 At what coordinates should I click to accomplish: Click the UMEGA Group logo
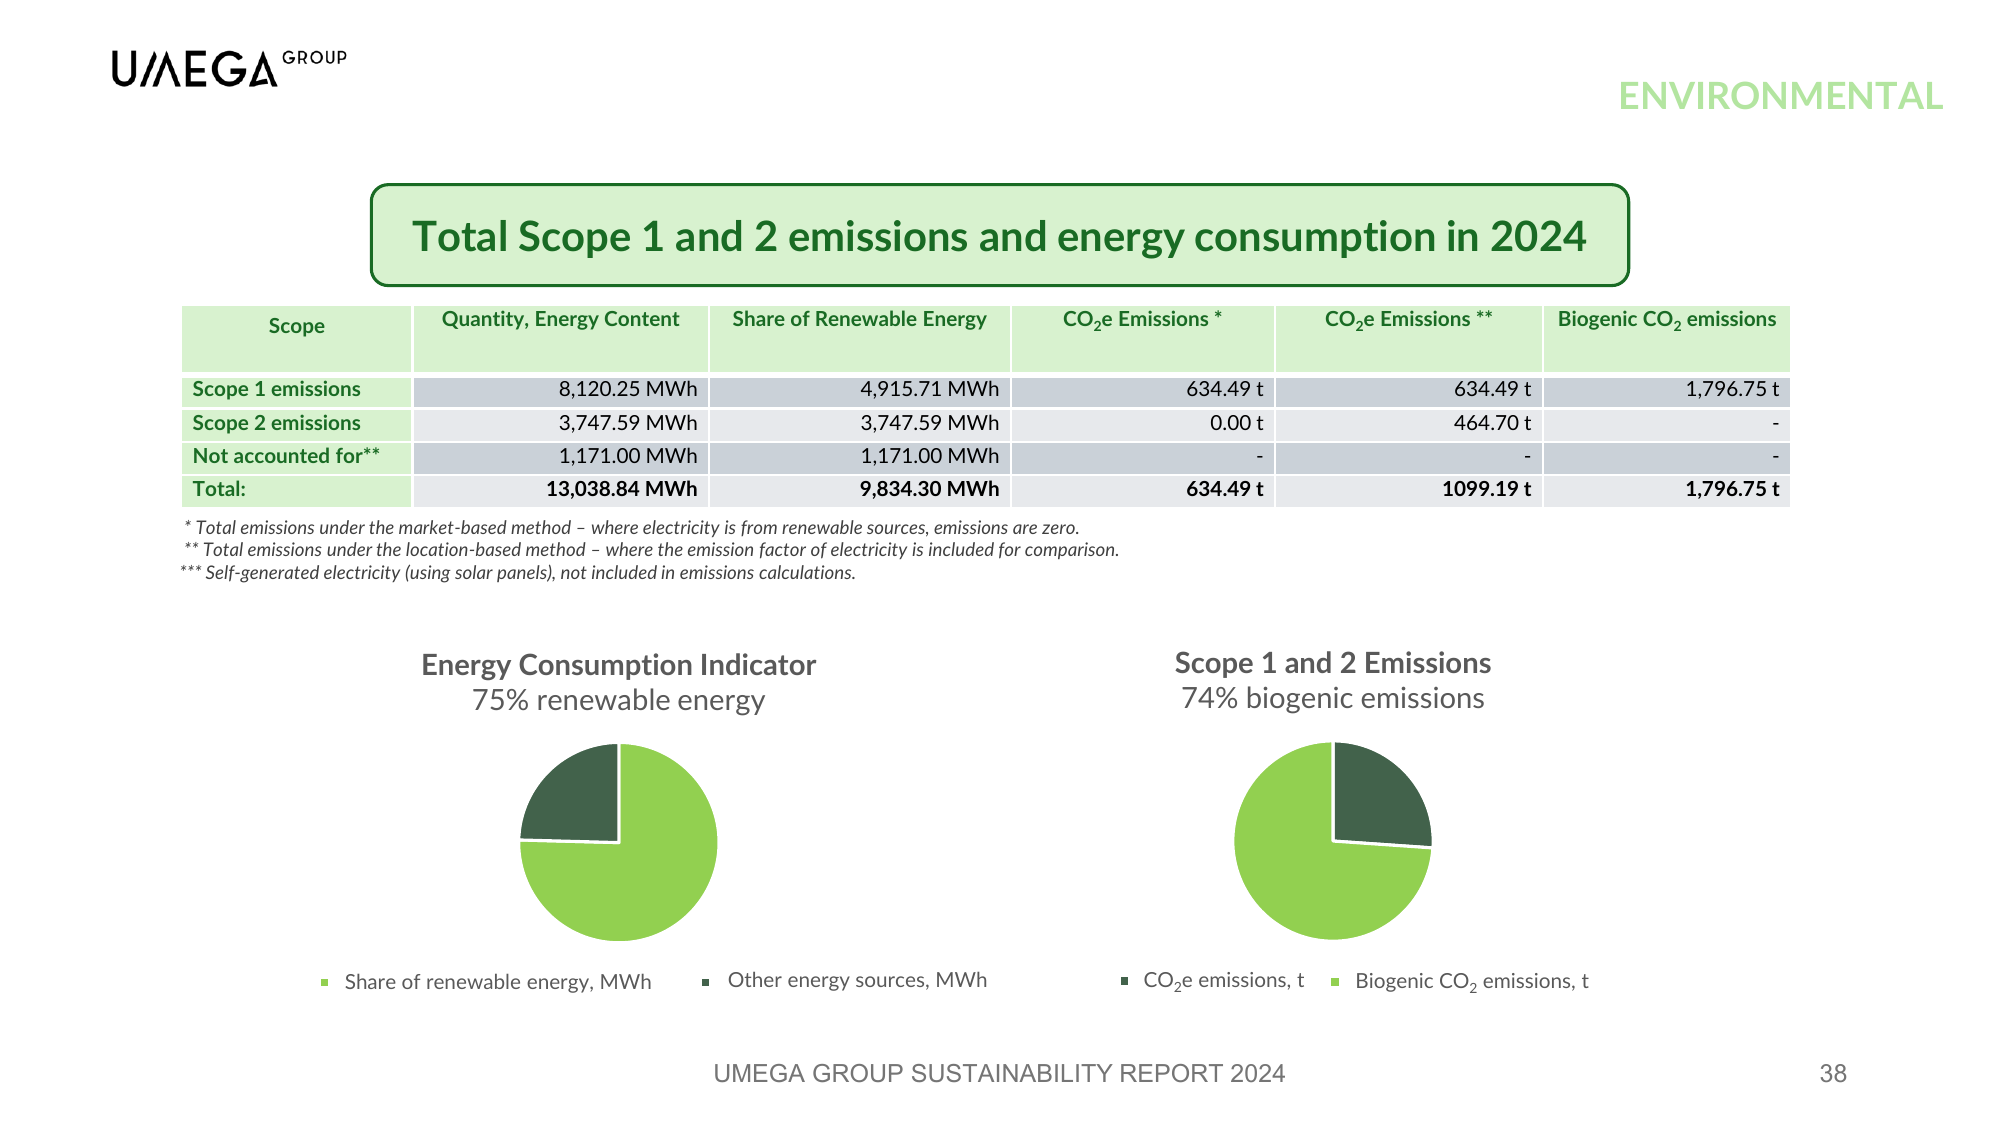pos(229,68)
